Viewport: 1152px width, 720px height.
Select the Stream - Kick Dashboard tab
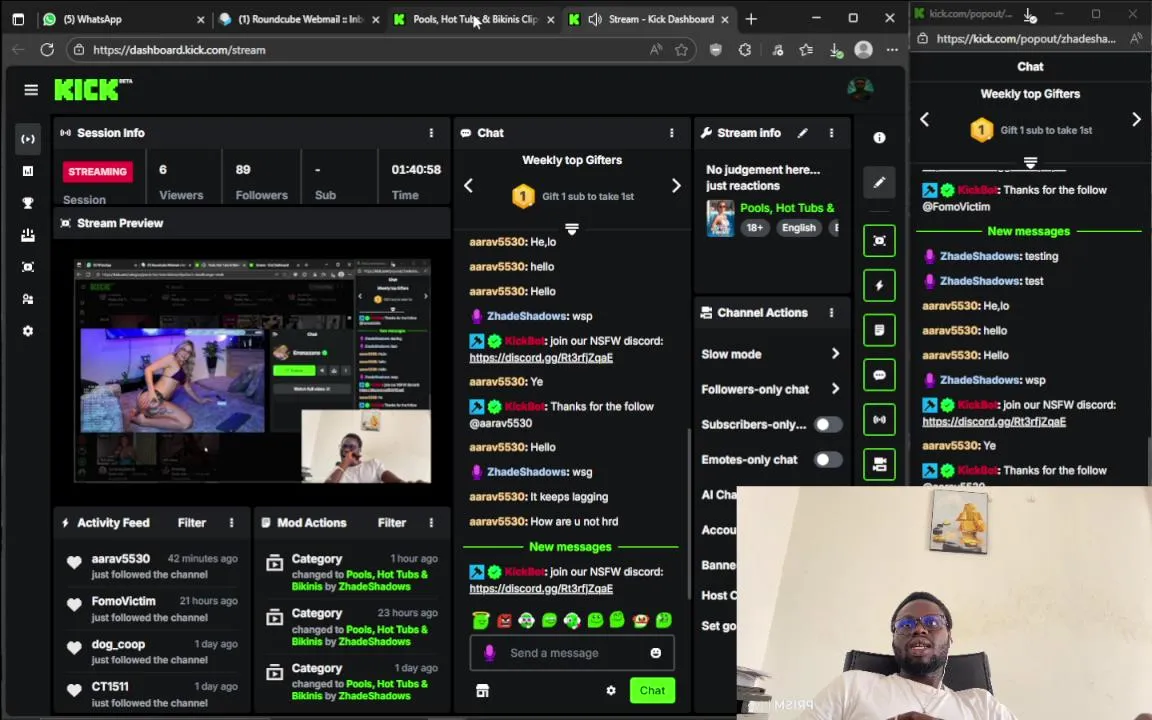tap(649, 20)
